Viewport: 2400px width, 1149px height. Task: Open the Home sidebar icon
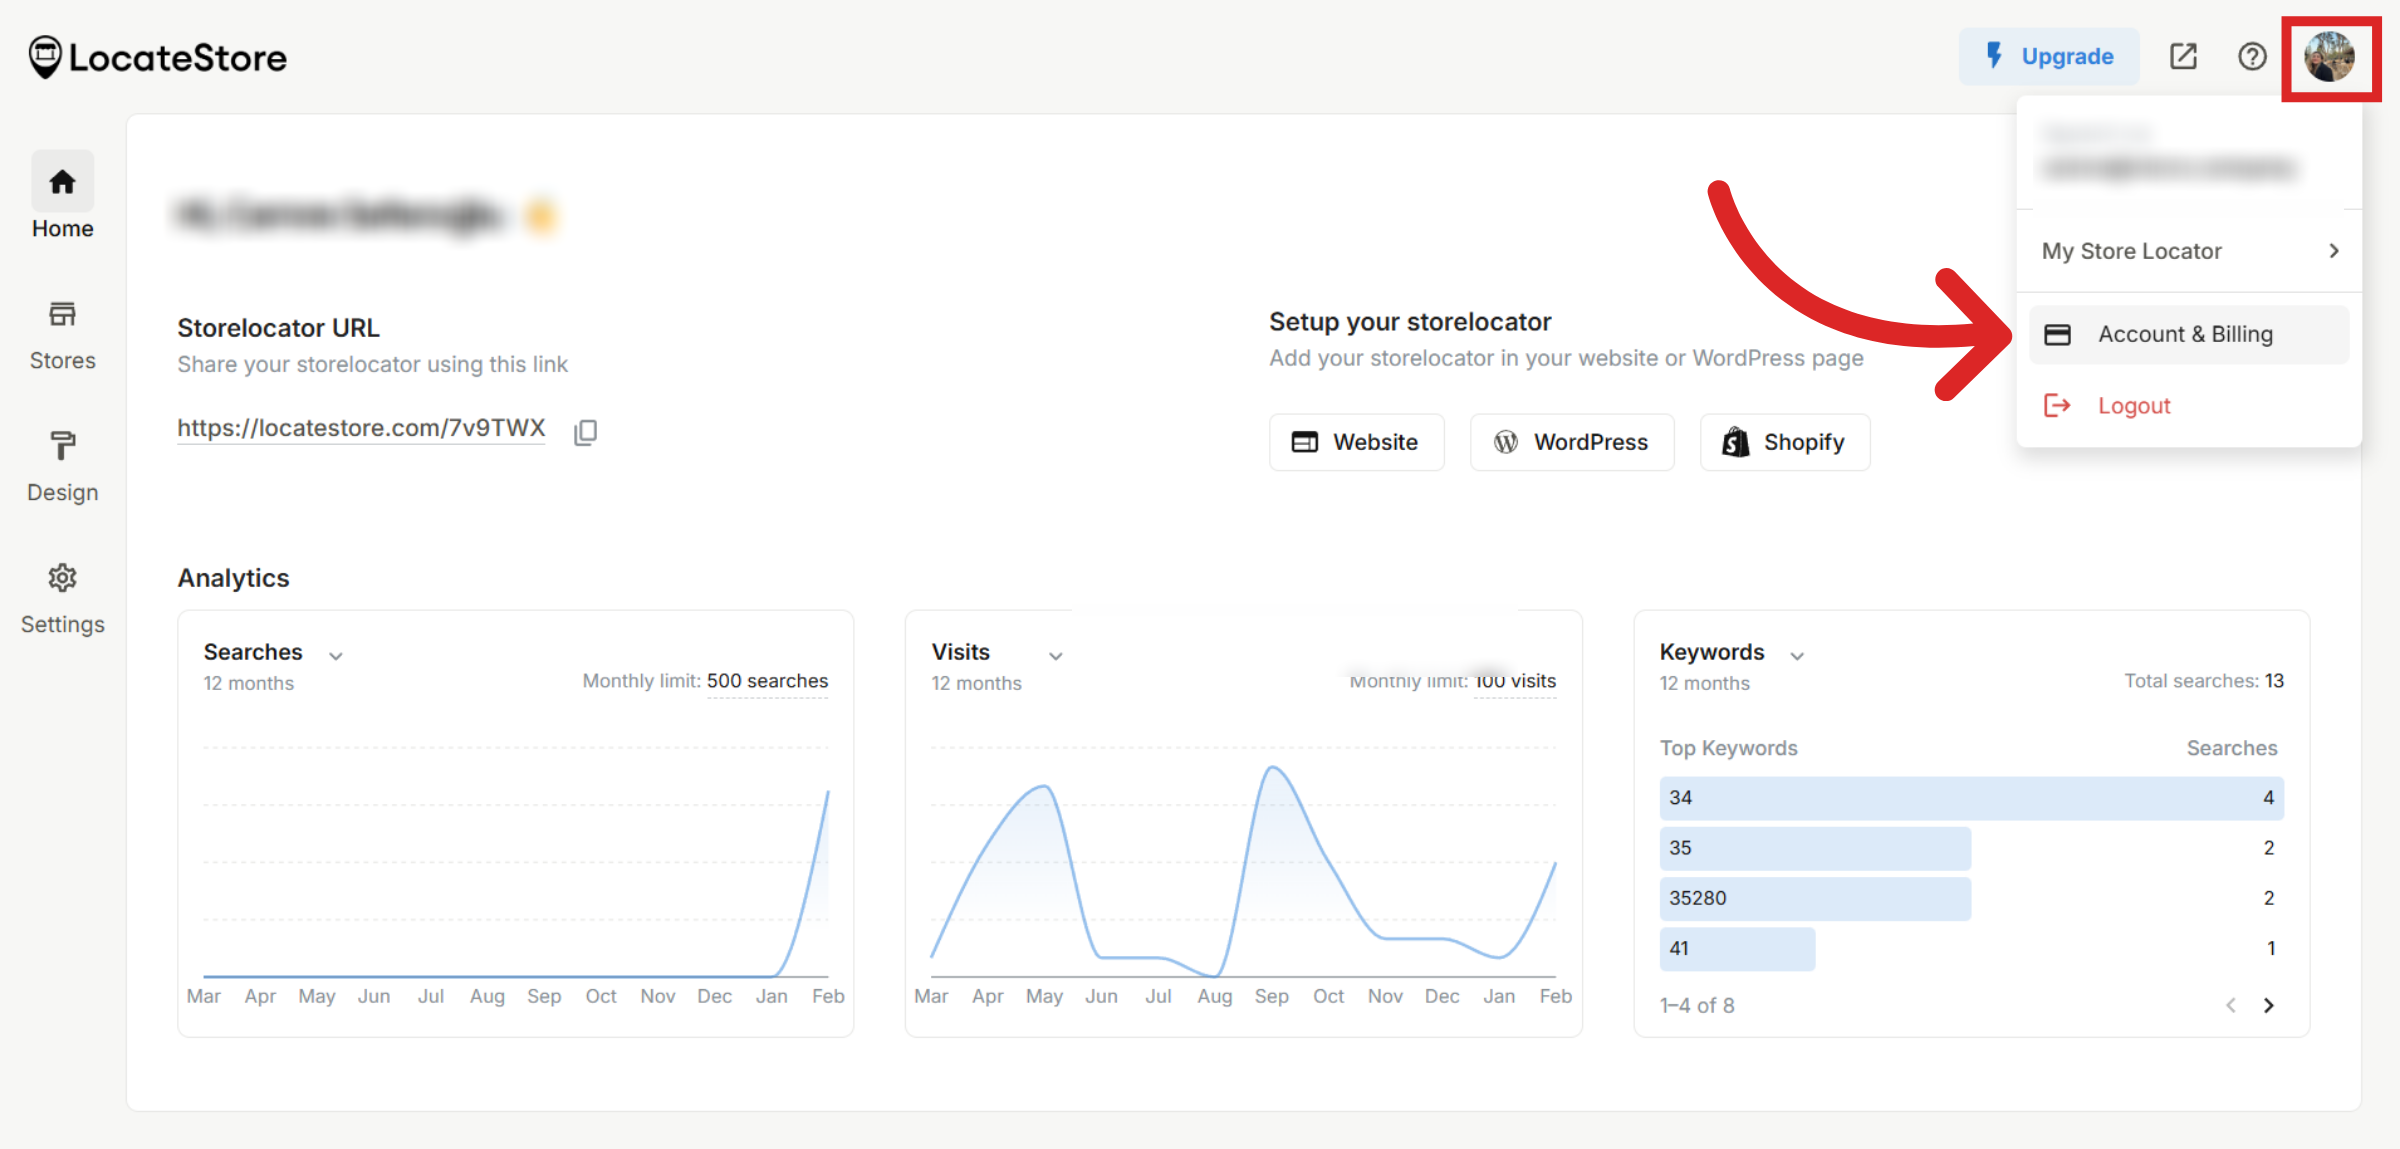(x=62, y=182)
